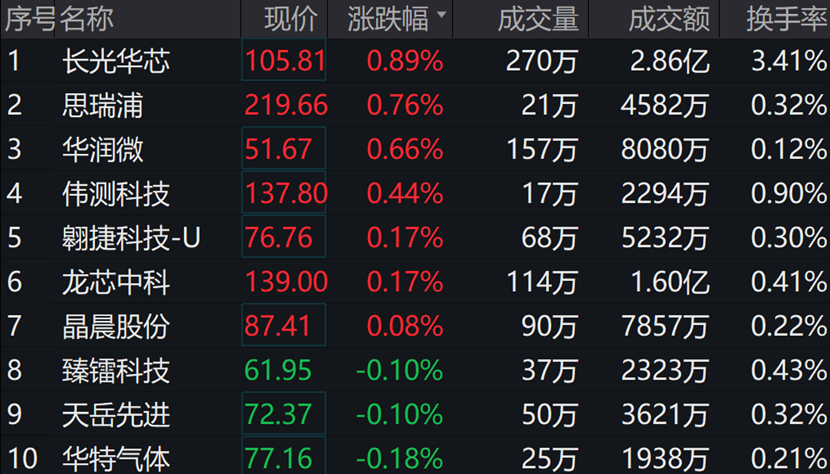Click turnover 2294万 of 伟测科技
The width and height of the screenshot is (830, 474).
click(665, 193)
